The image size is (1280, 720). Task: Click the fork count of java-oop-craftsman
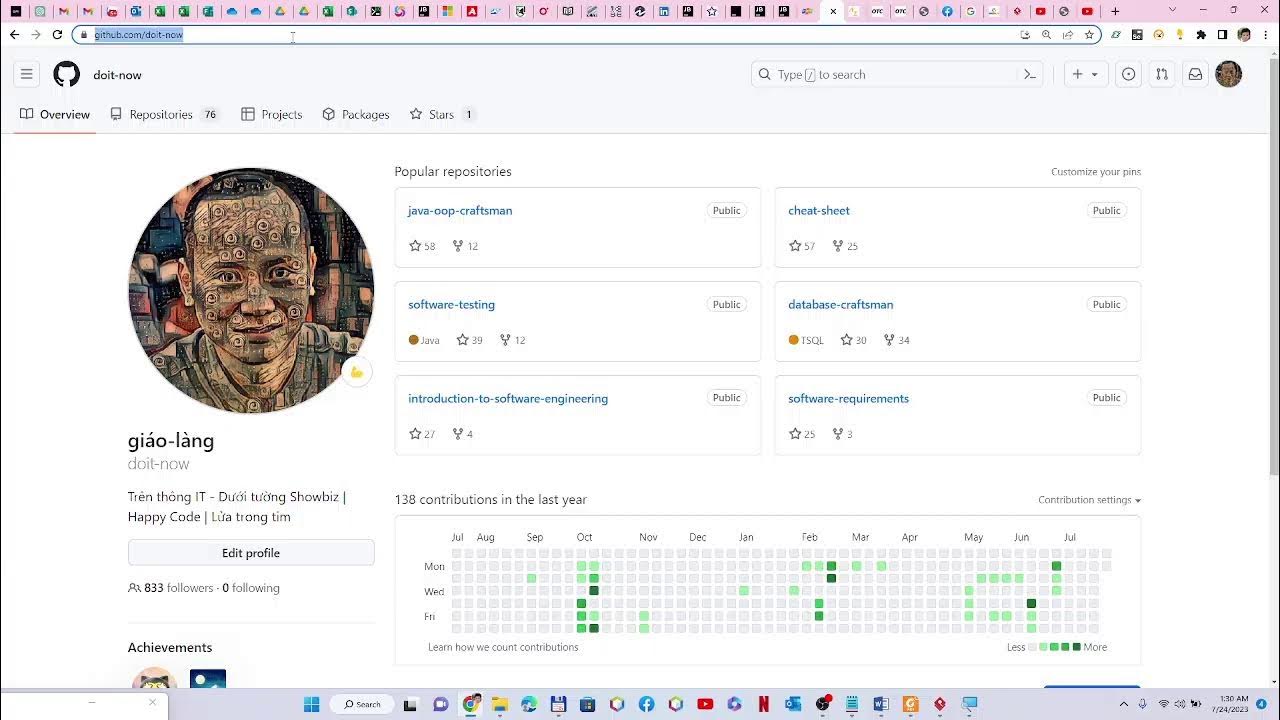coord(465,246)
